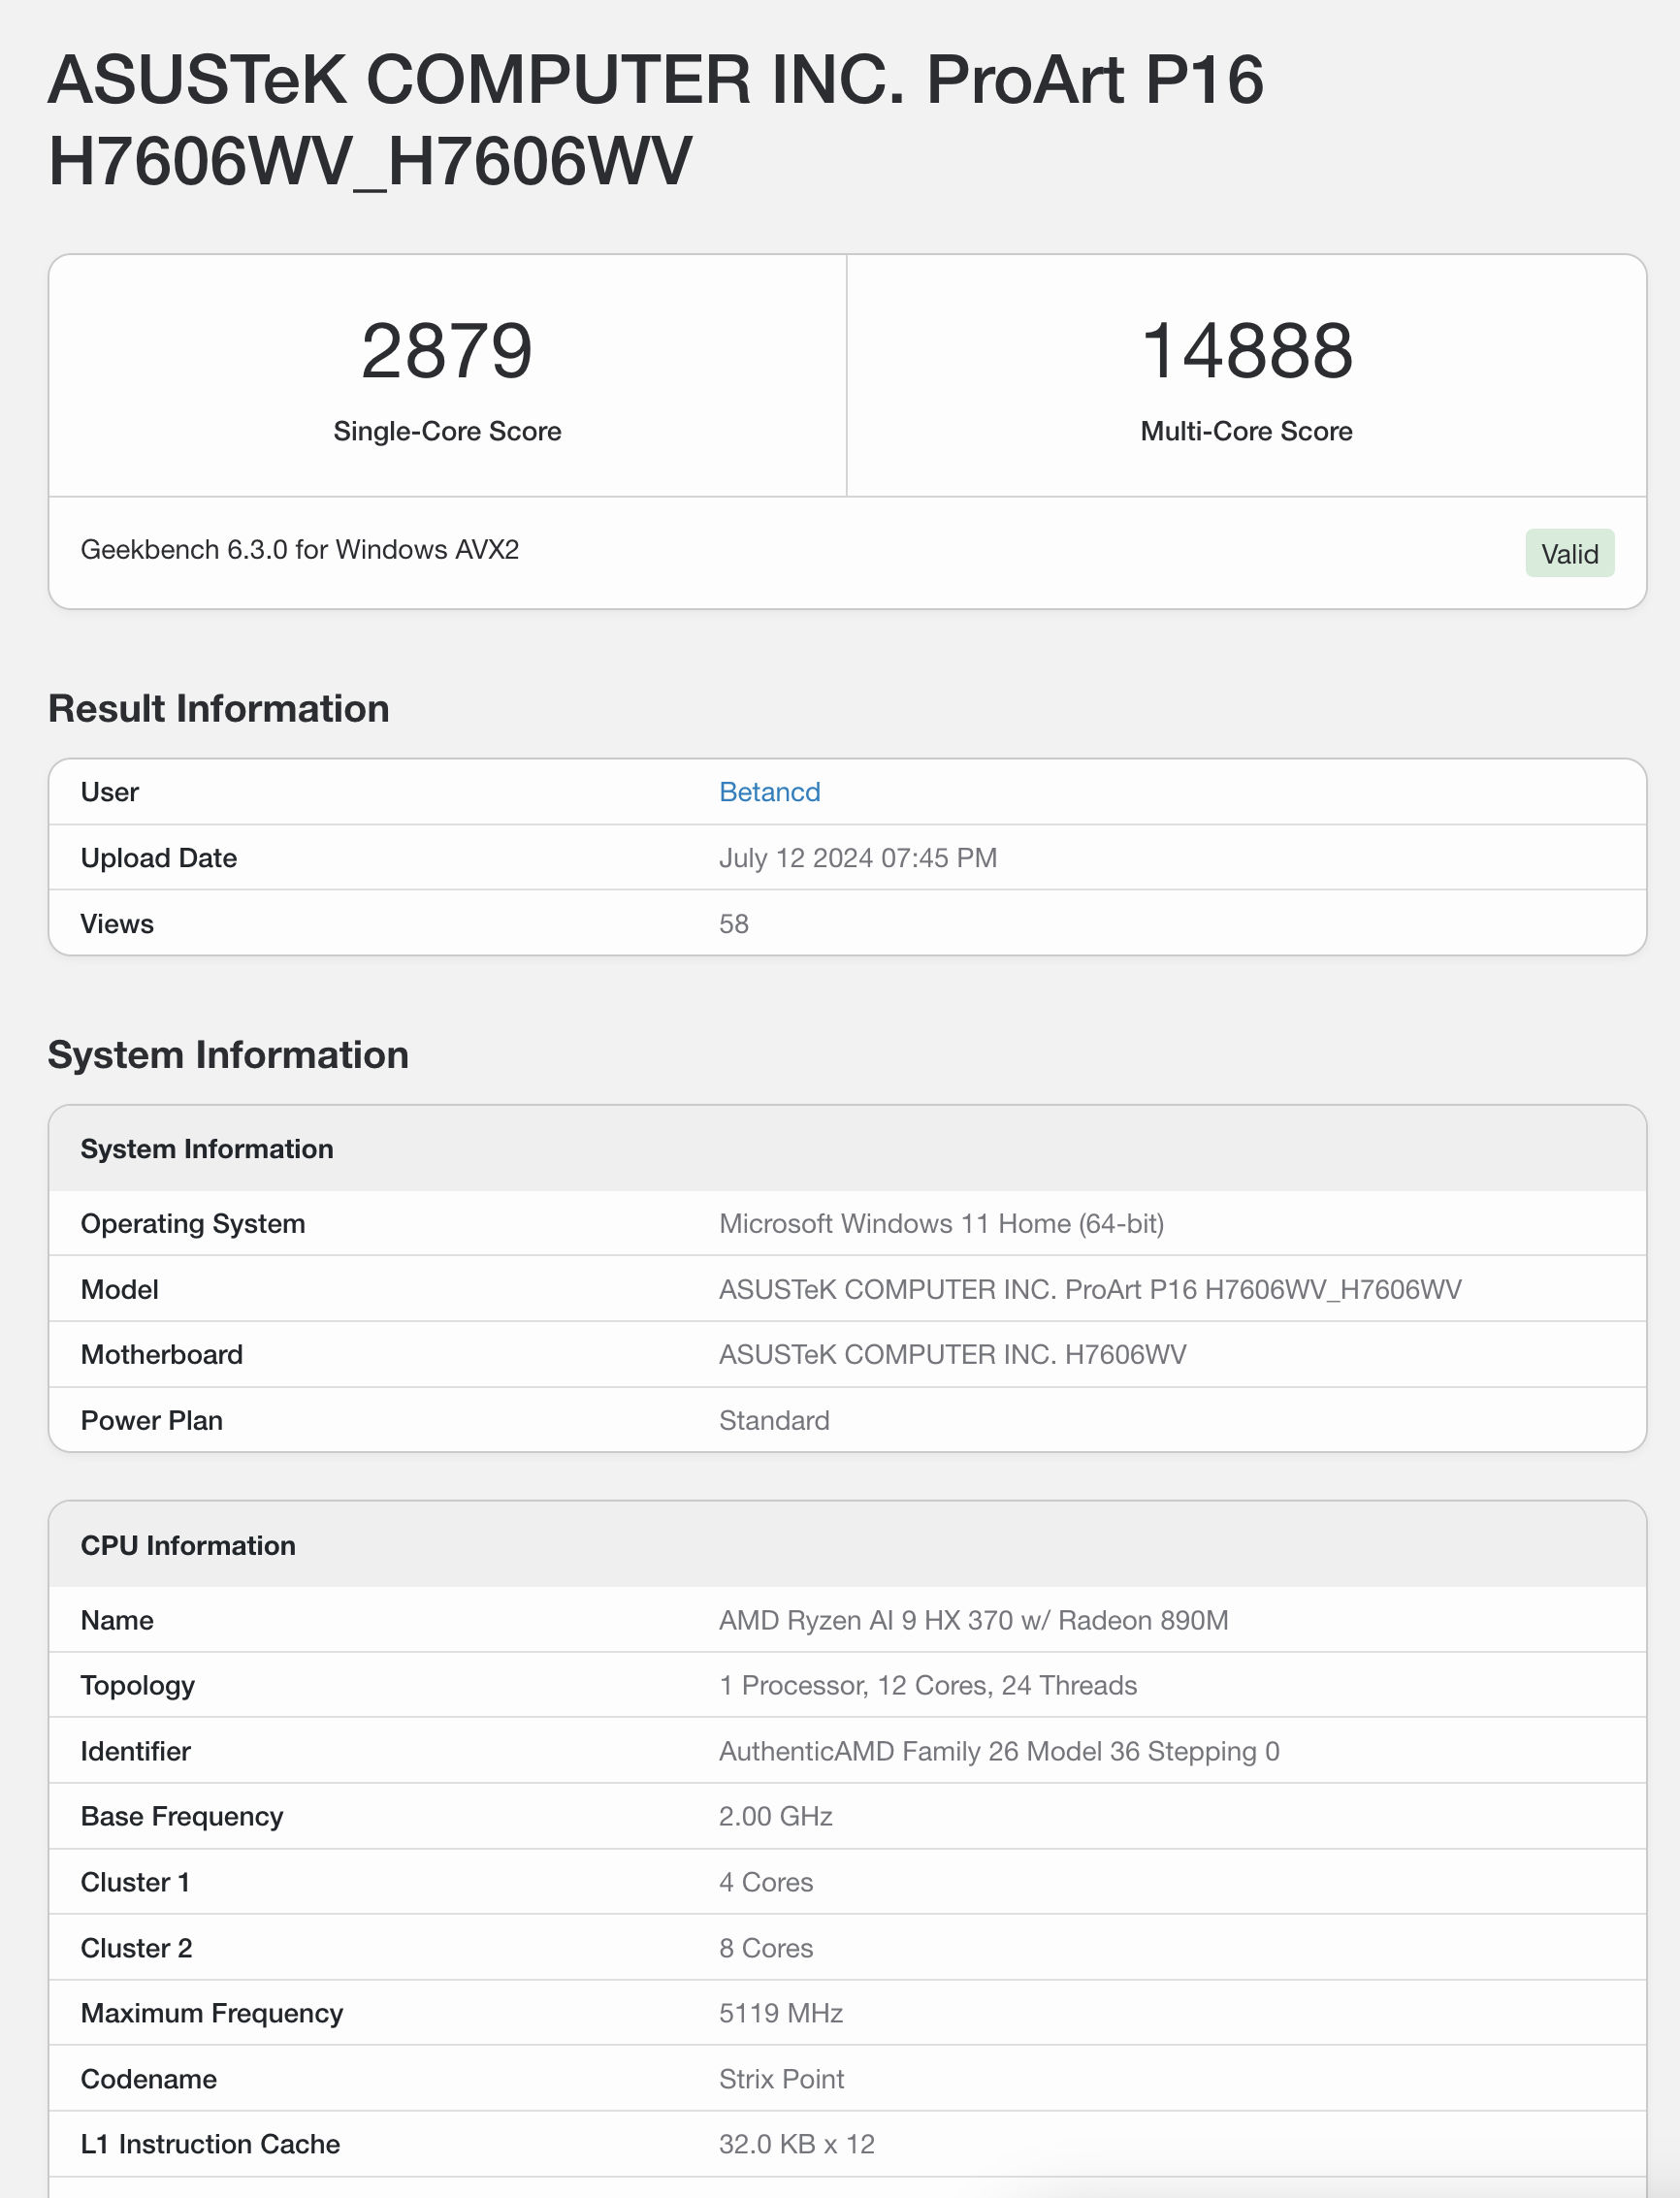The height and width of the screenshot is (2198, 1680).
Task: Click the Codename row label
Action: (149, 2079)
